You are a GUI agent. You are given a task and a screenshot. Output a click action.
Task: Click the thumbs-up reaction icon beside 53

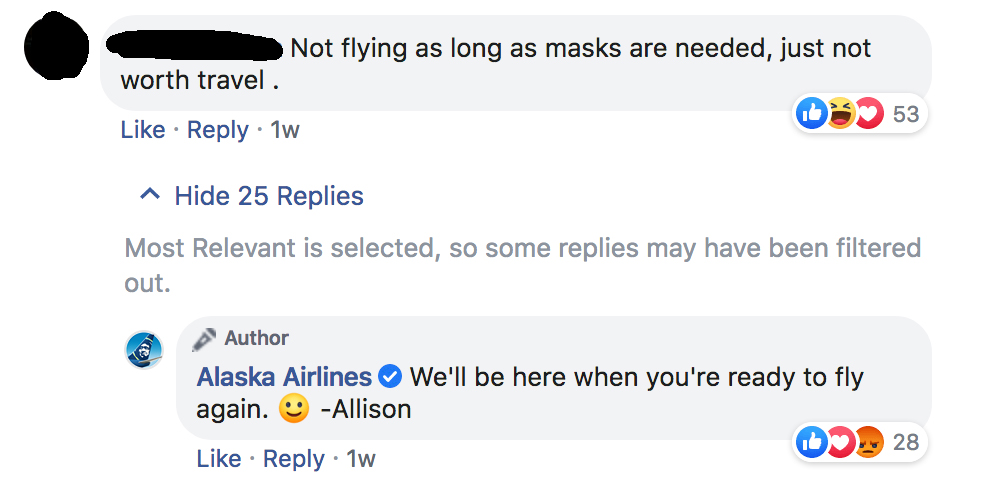point(811,114)
